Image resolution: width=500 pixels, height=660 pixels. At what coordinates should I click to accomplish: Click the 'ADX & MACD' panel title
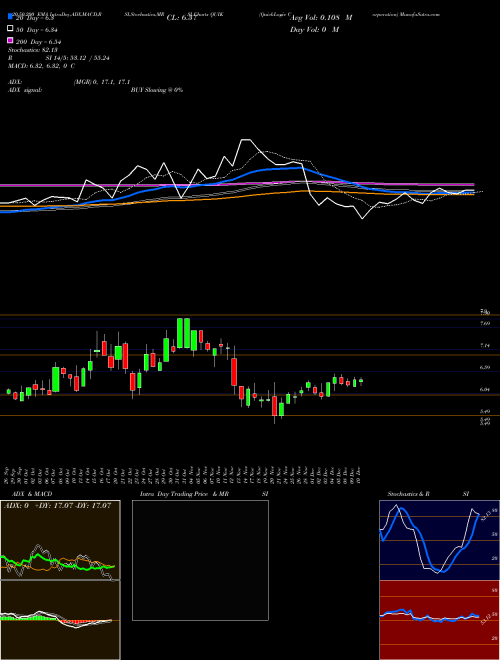(x=32, y=494)
